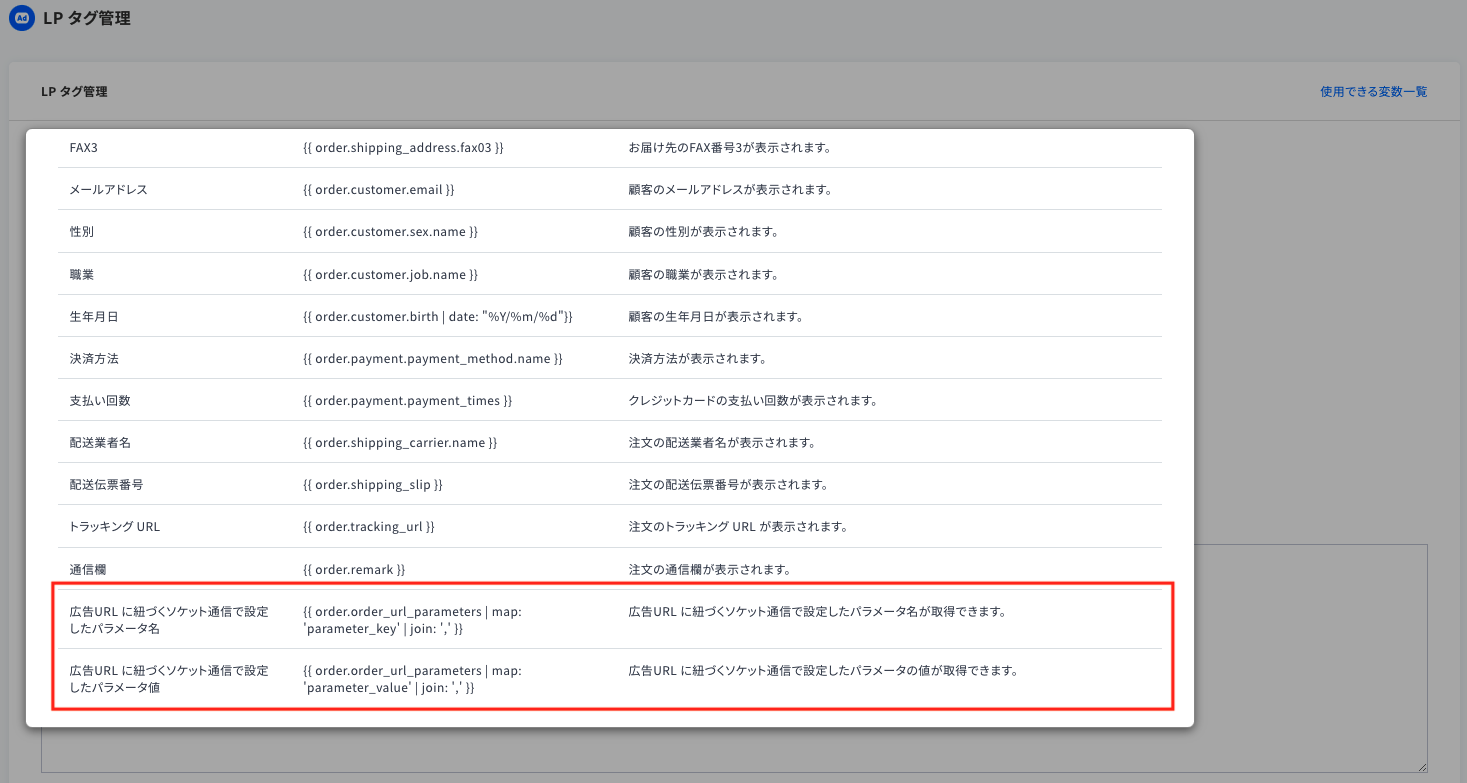Click description クレジットカードの支払い回数が表示されます

tap(753, 401)
